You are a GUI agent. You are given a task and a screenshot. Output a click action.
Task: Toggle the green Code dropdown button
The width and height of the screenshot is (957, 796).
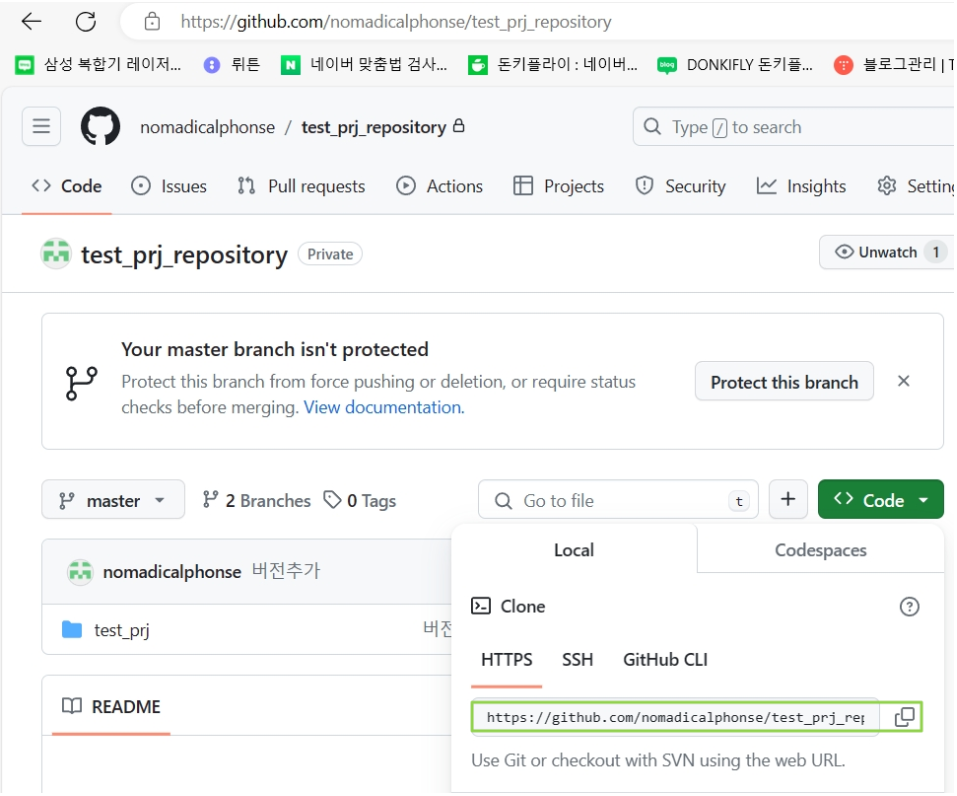[880, 499]
